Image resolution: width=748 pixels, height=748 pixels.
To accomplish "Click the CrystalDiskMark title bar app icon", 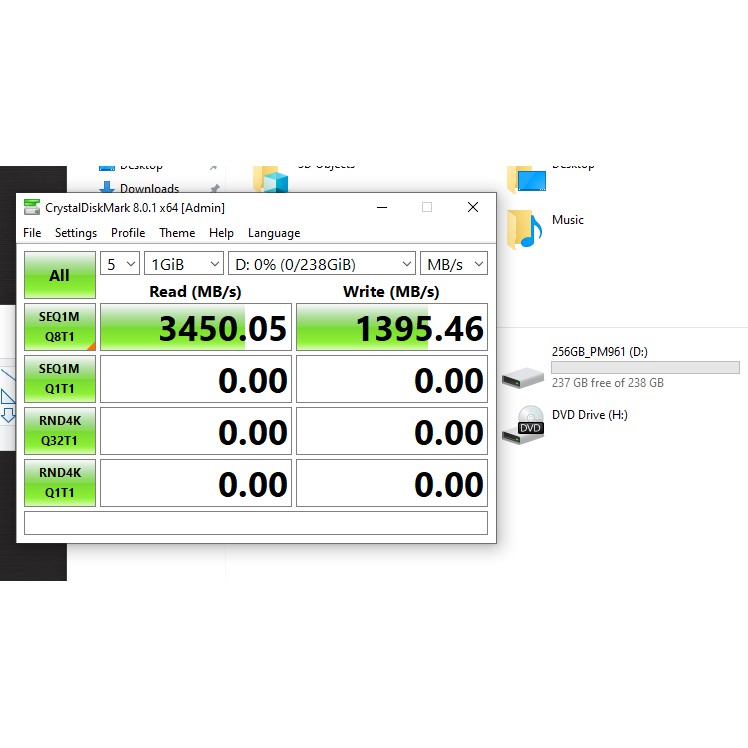I will pos(32,208).
